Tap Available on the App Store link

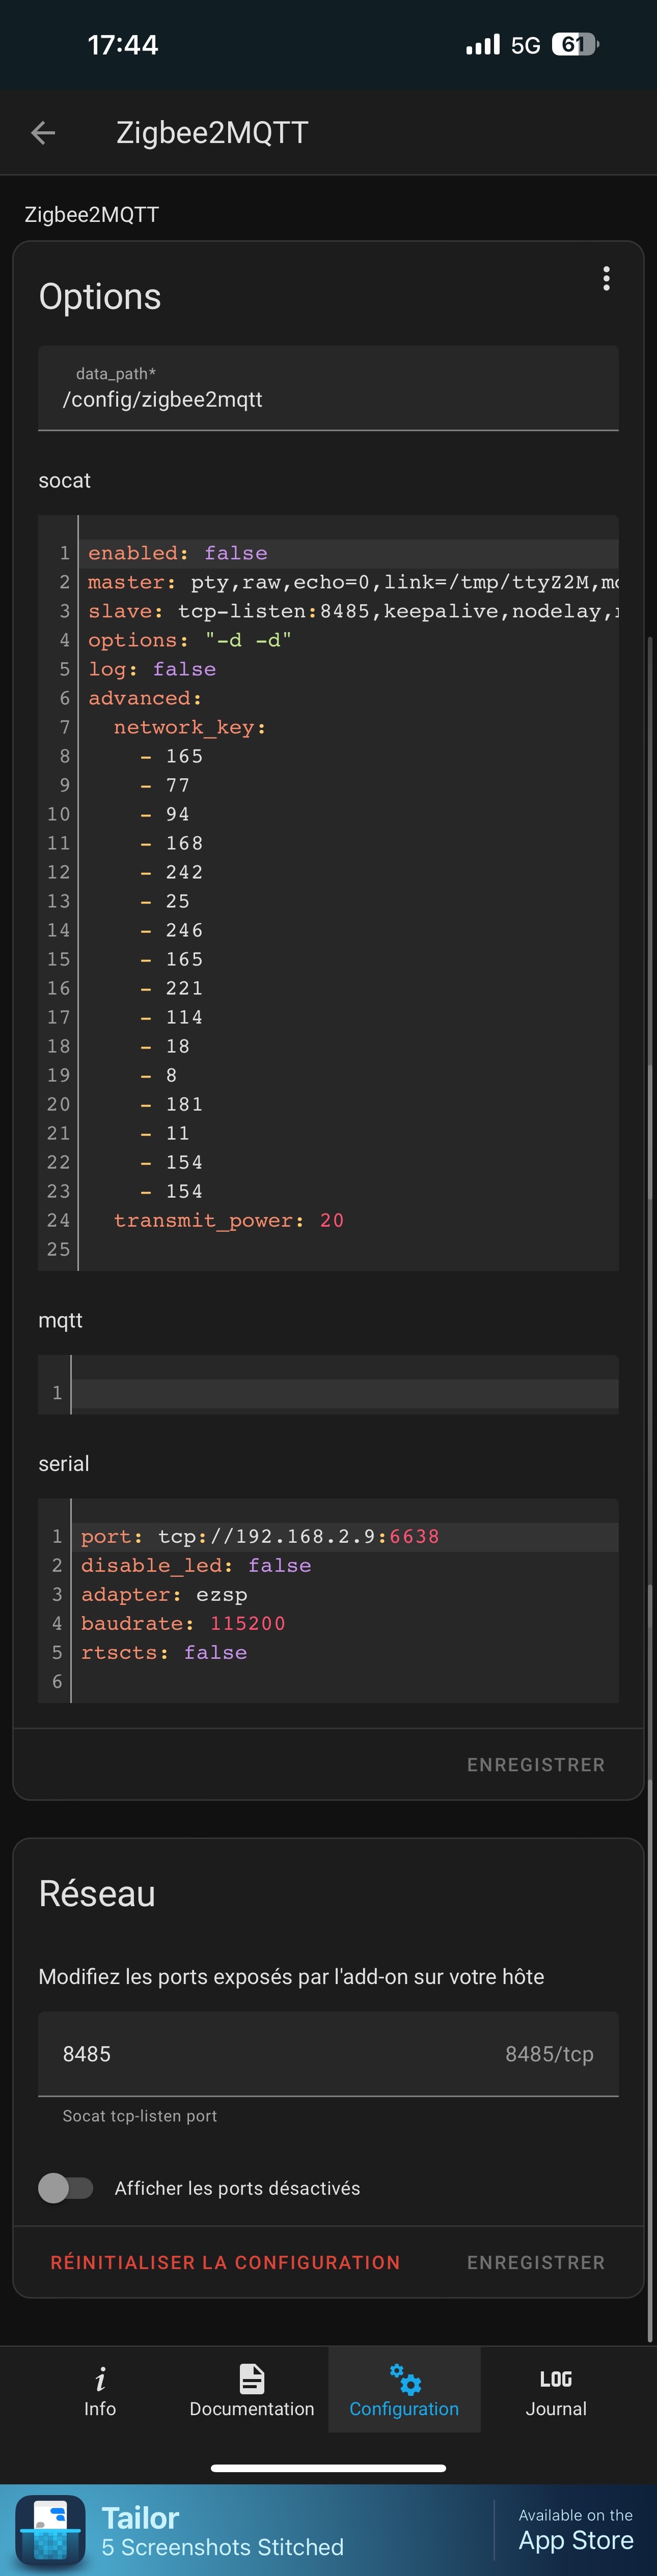pos(576,2530)
